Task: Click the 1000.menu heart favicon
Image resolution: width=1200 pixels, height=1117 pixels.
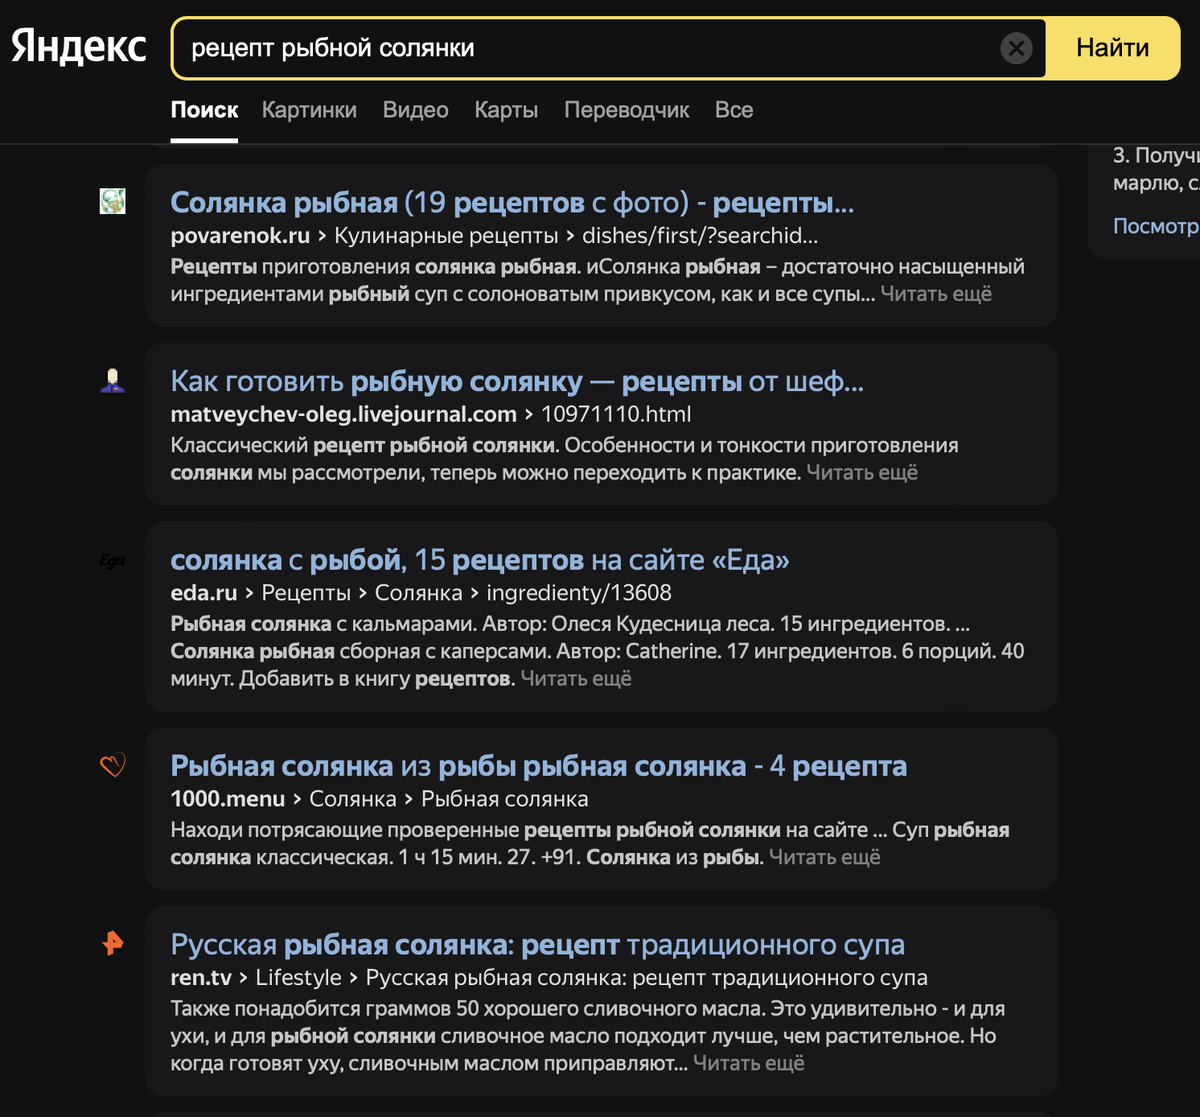Action: click(x=112, y=766)
